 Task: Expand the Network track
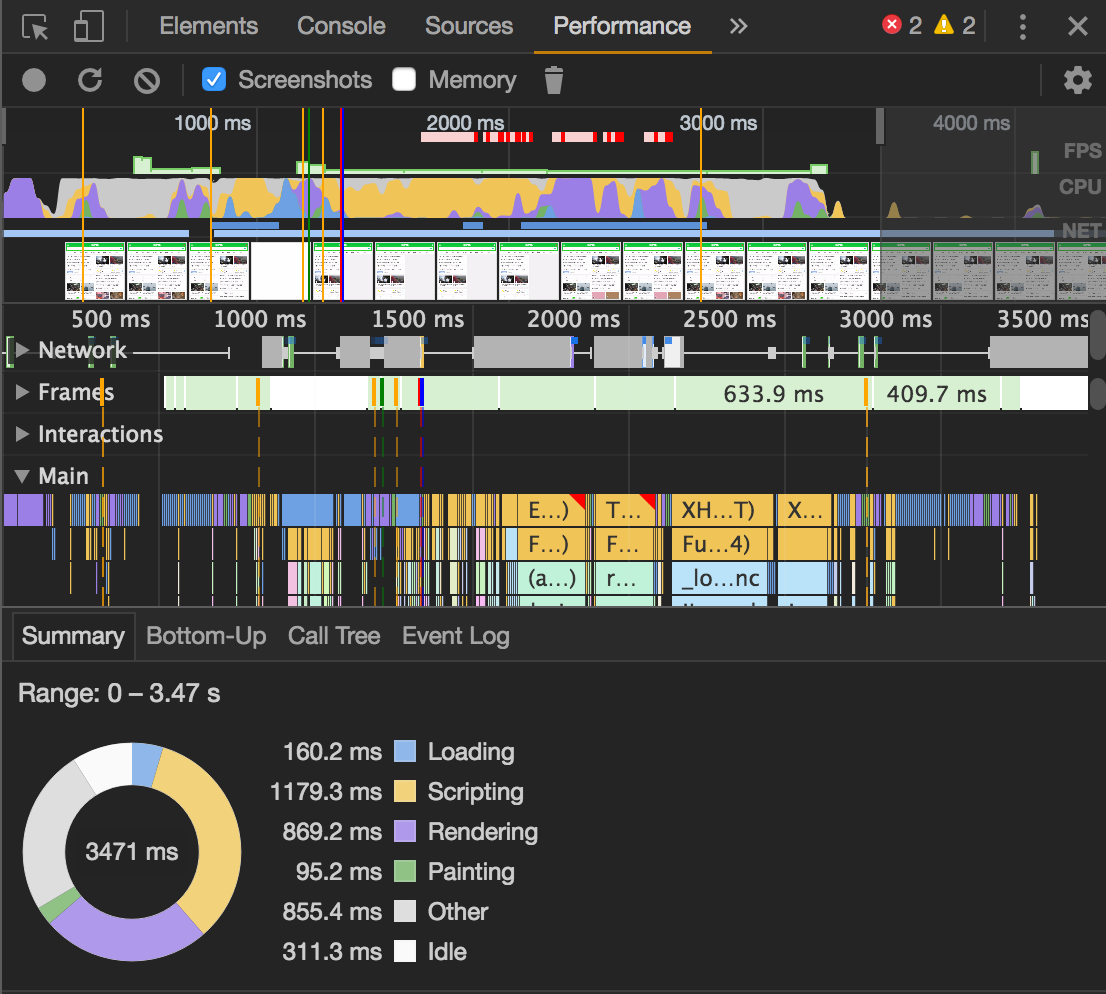pos(22,351)
